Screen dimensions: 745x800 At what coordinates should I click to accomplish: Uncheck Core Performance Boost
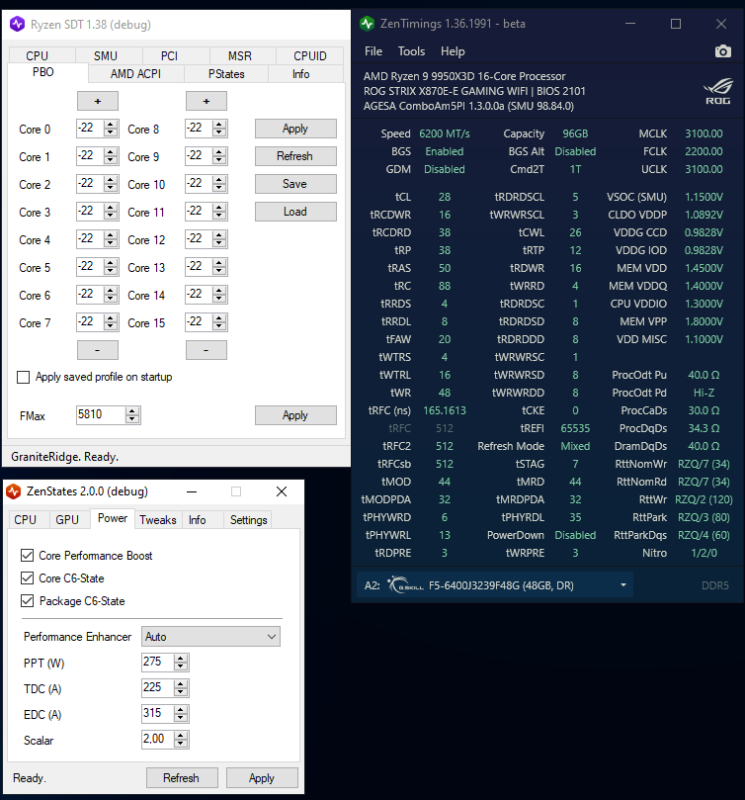(28, 555)
